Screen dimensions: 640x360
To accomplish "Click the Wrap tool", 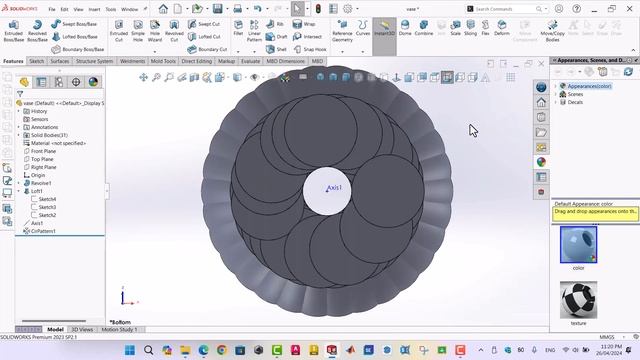I will pyautogui.click(x=304, y=24).
